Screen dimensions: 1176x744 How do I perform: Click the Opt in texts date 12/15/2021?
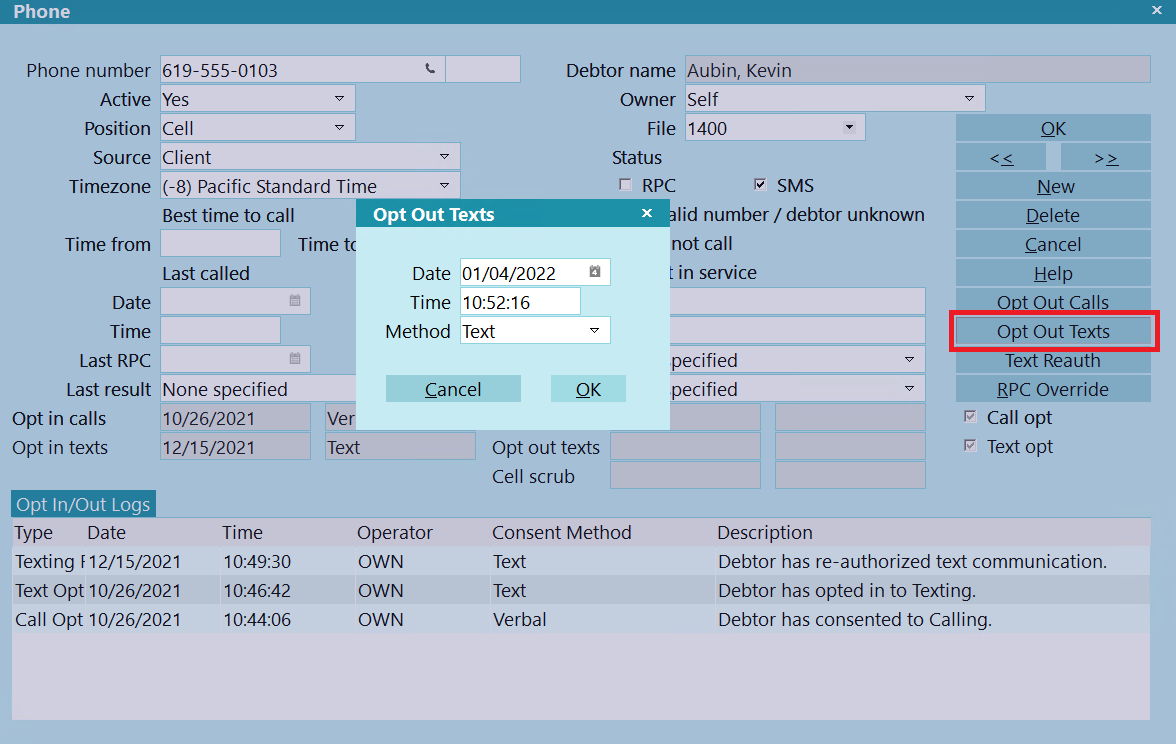tap(236, 447)
